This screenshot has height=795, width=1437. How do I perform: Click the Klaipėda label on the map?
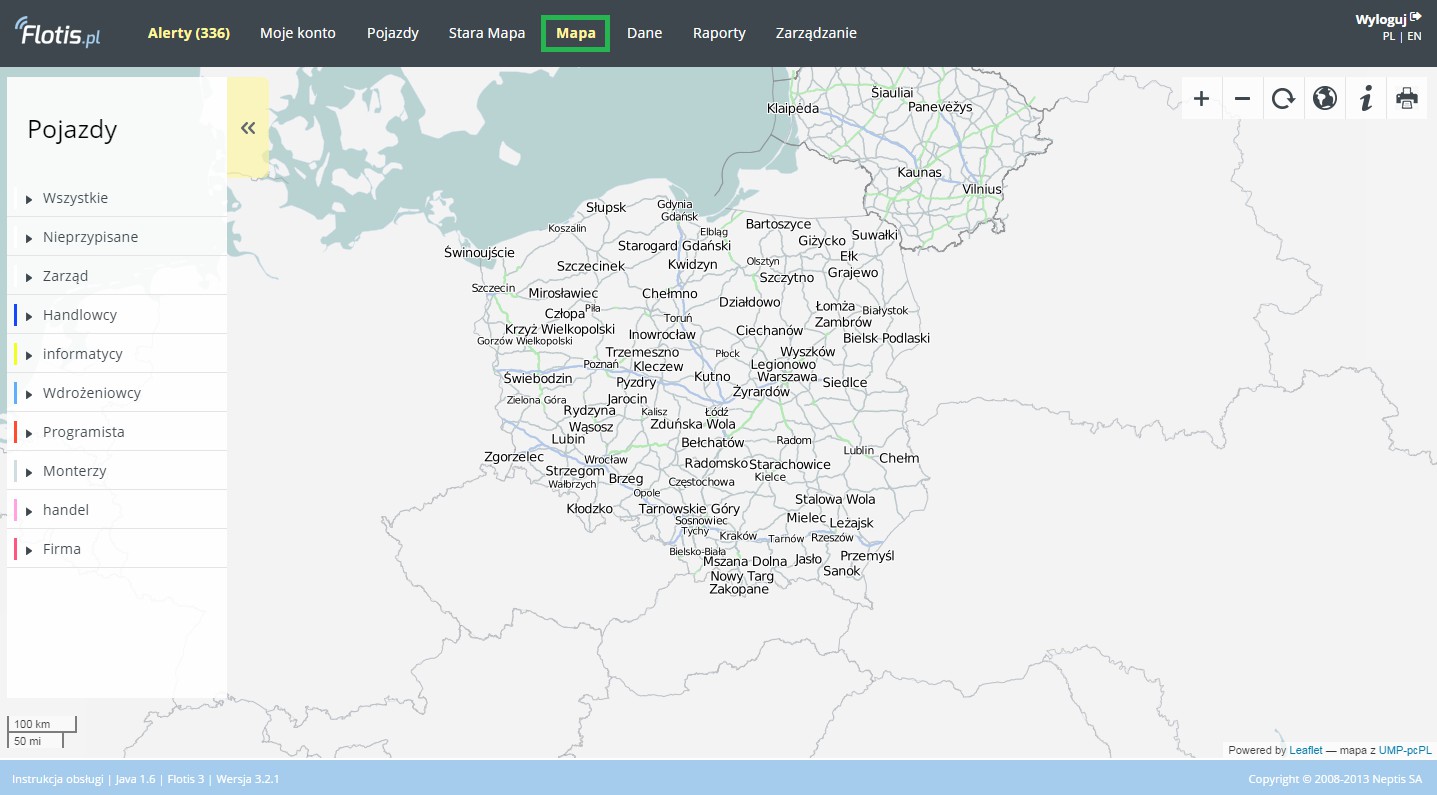tap(793, 108)
